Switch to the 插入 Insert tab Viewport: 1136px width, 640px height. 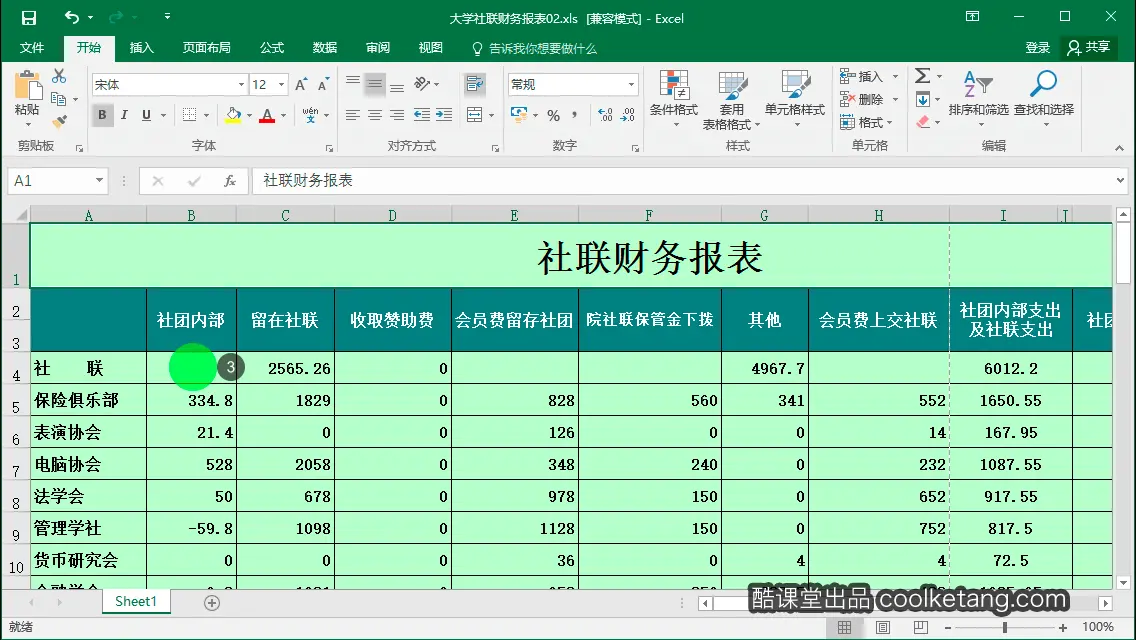tap(141, 48)
